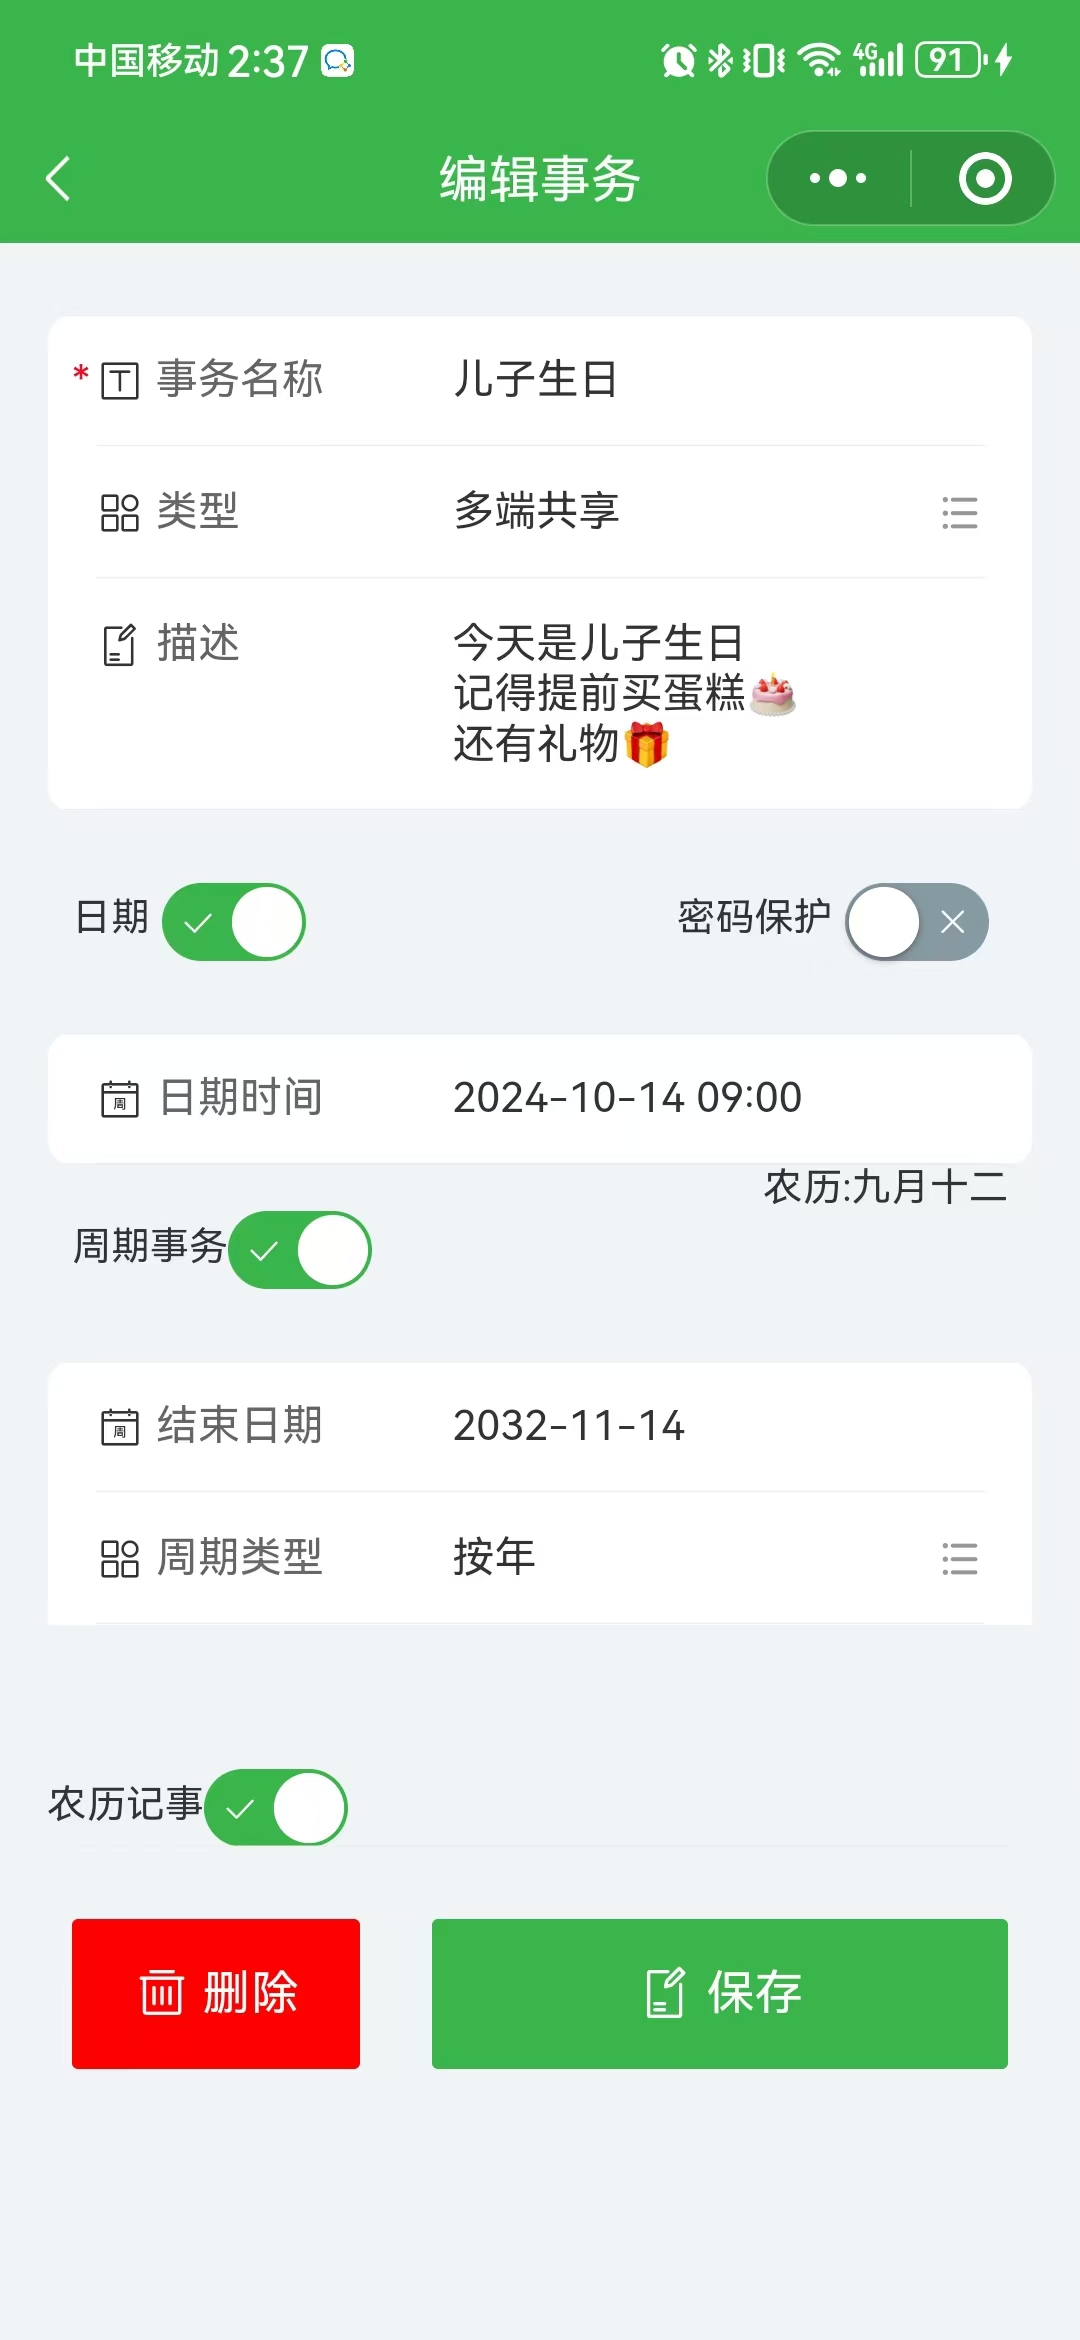The height and width of the screenshot is (2340, 1080).
Task: Tap the calendar icon beside 日期时间
Action: (x=120, y=1099)
